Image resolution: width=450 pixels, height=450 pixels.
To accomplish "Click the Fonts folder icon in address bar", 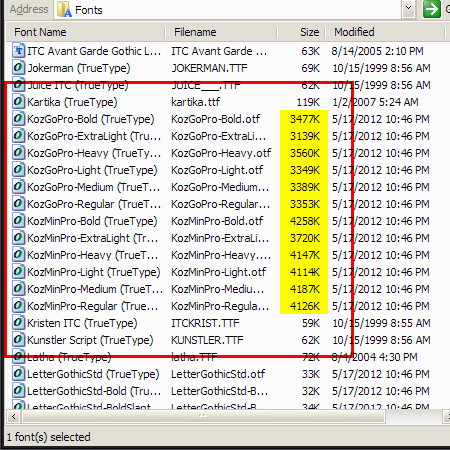I will [x=64, y=9].
